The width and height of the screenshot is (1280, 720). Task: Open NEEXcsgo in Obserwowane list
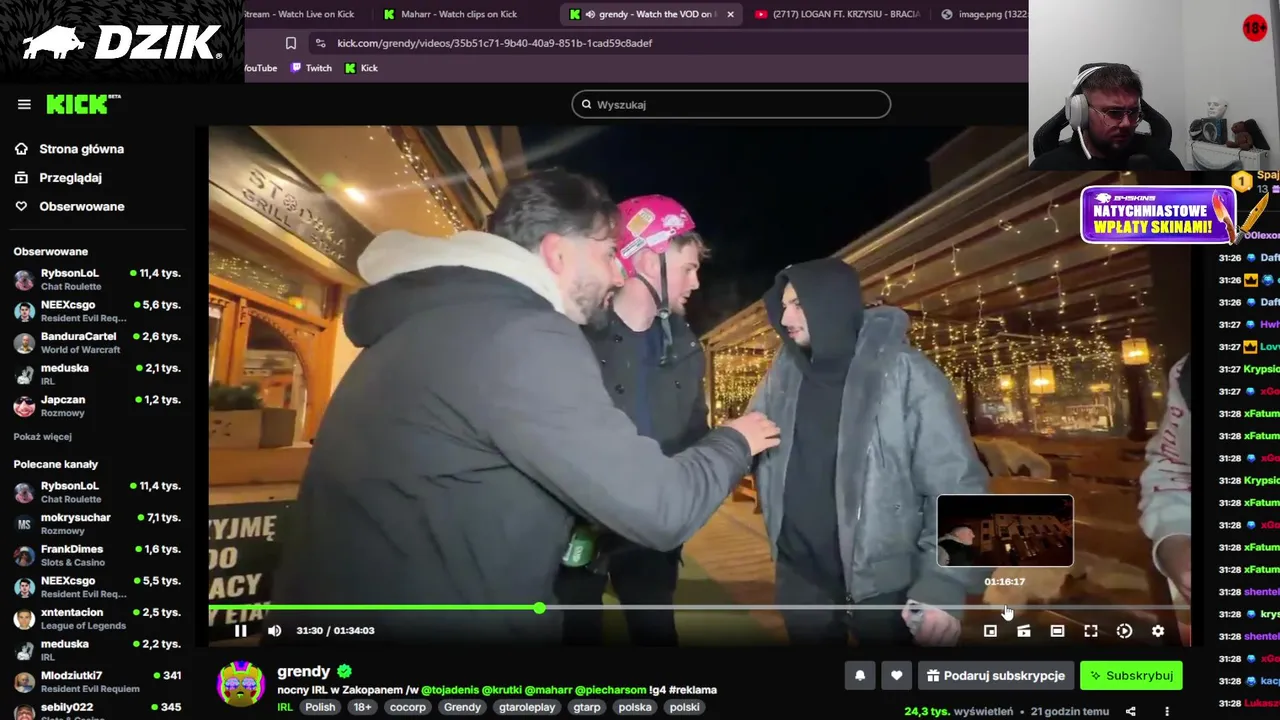97,311
